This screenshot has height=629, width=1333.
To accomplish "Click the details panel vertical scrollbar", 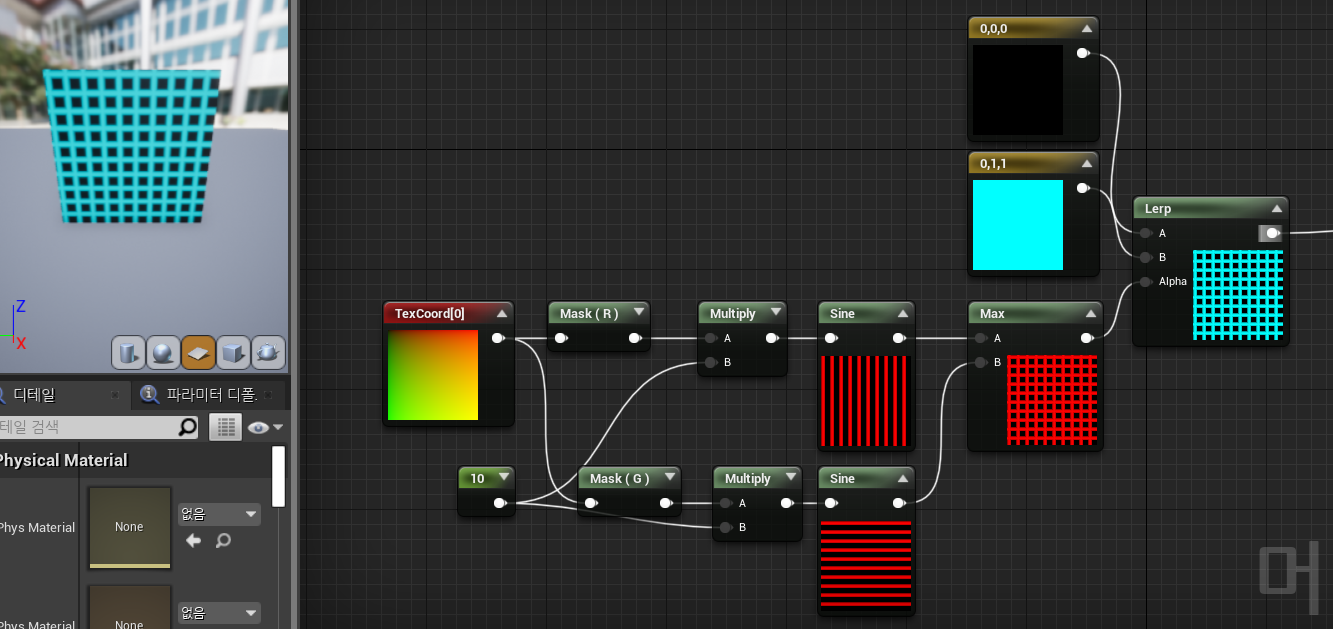I will pos(278,476).
